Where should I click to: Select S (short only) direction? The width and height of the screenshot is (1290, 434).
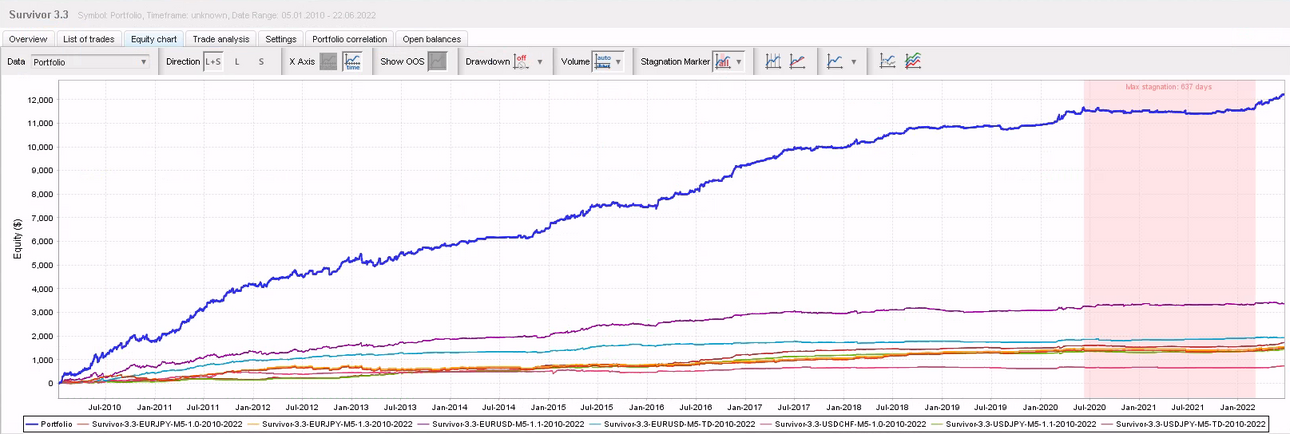[262, 62]
